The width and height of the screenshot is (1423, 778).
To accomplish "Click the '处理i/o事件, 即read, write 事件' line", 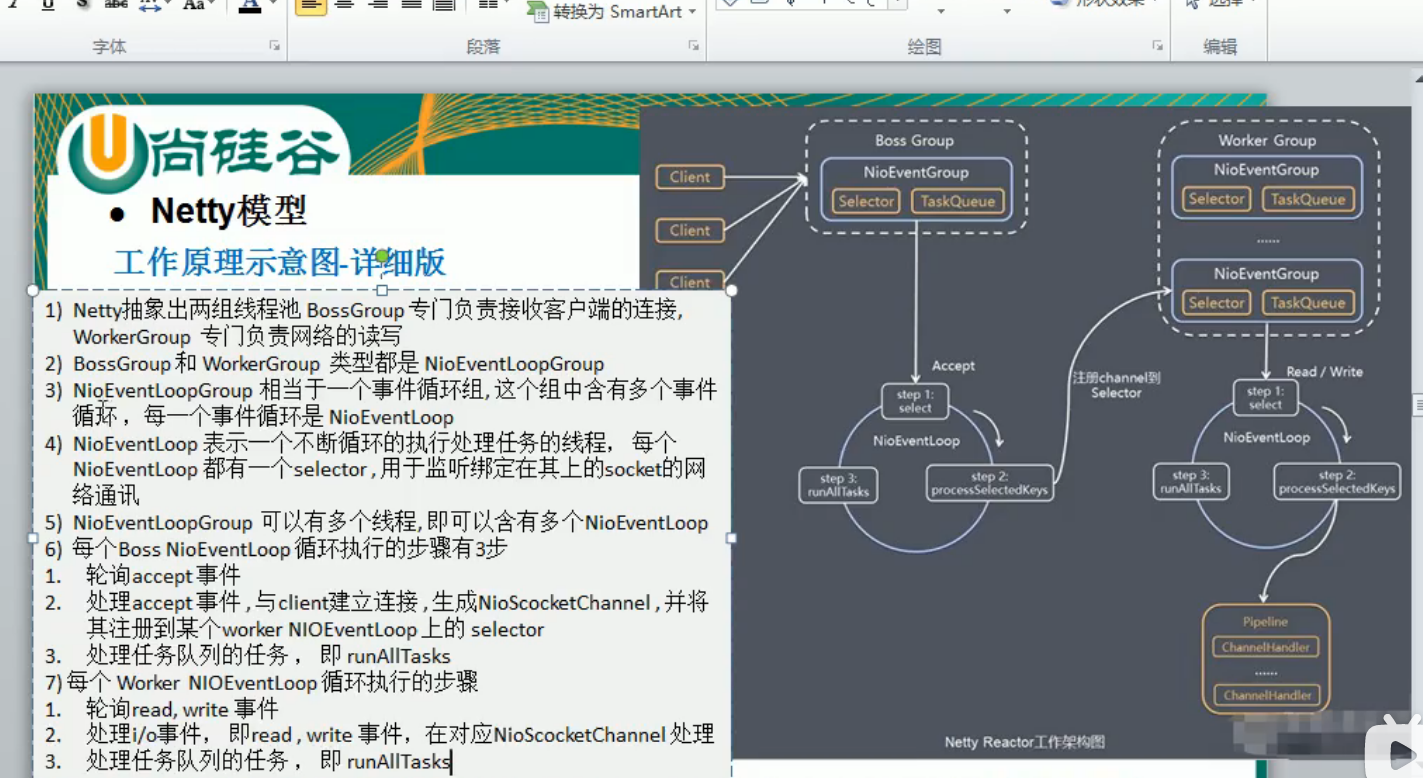I will coord(400,735).
